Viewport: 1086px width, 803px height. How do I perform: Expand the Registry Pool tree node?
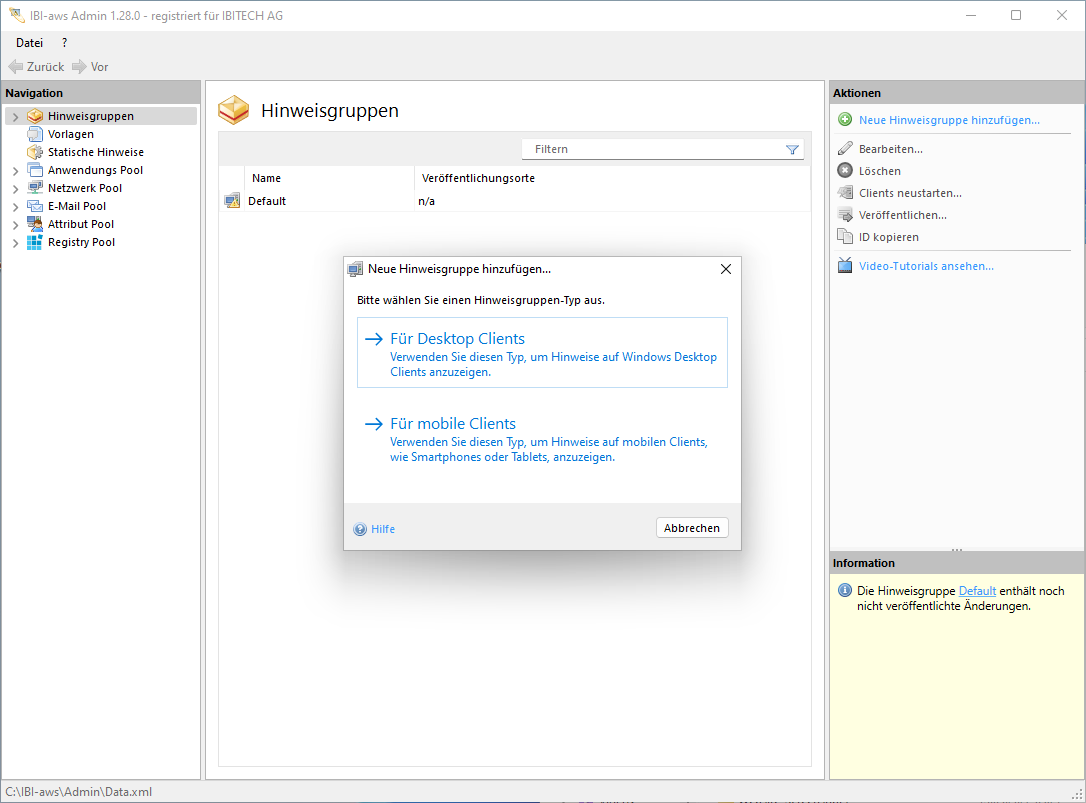tap(15, 243)
